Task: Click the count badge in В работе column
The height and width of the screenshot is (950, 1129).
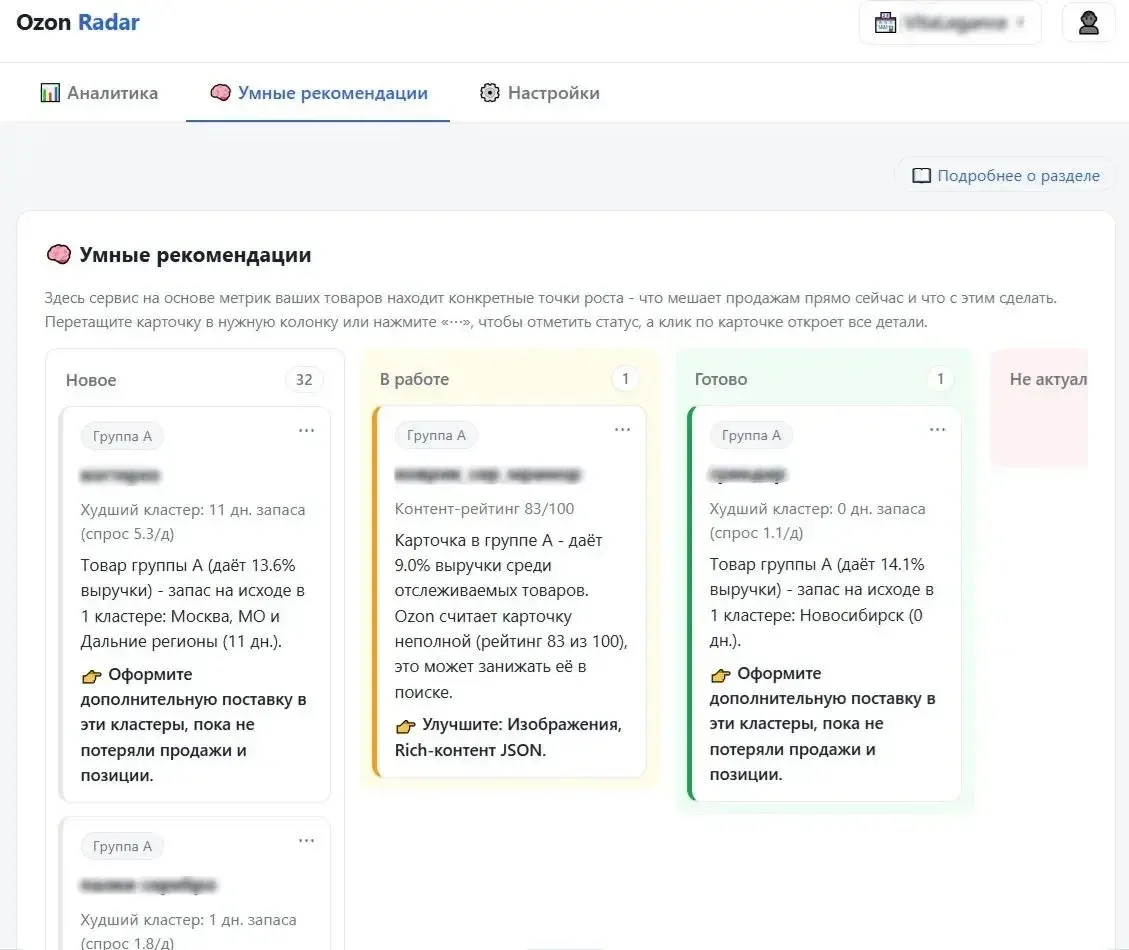Action: tap(625, 379)
